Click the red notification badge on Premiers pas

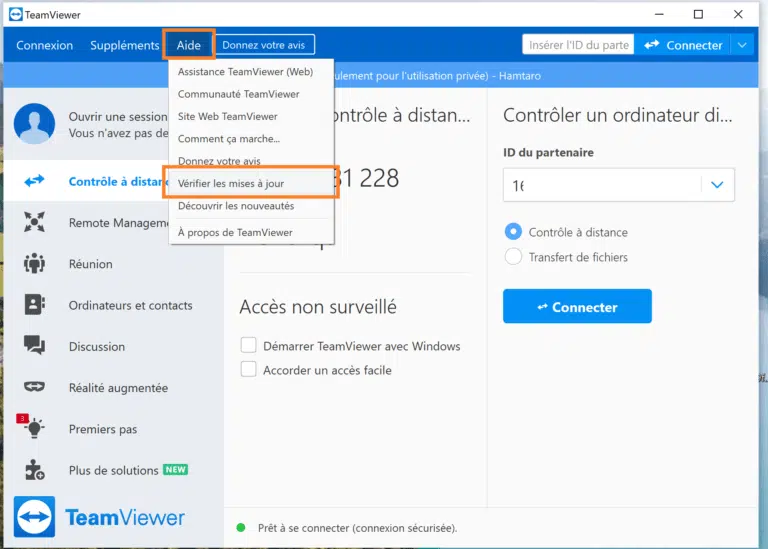pos(22,418)
